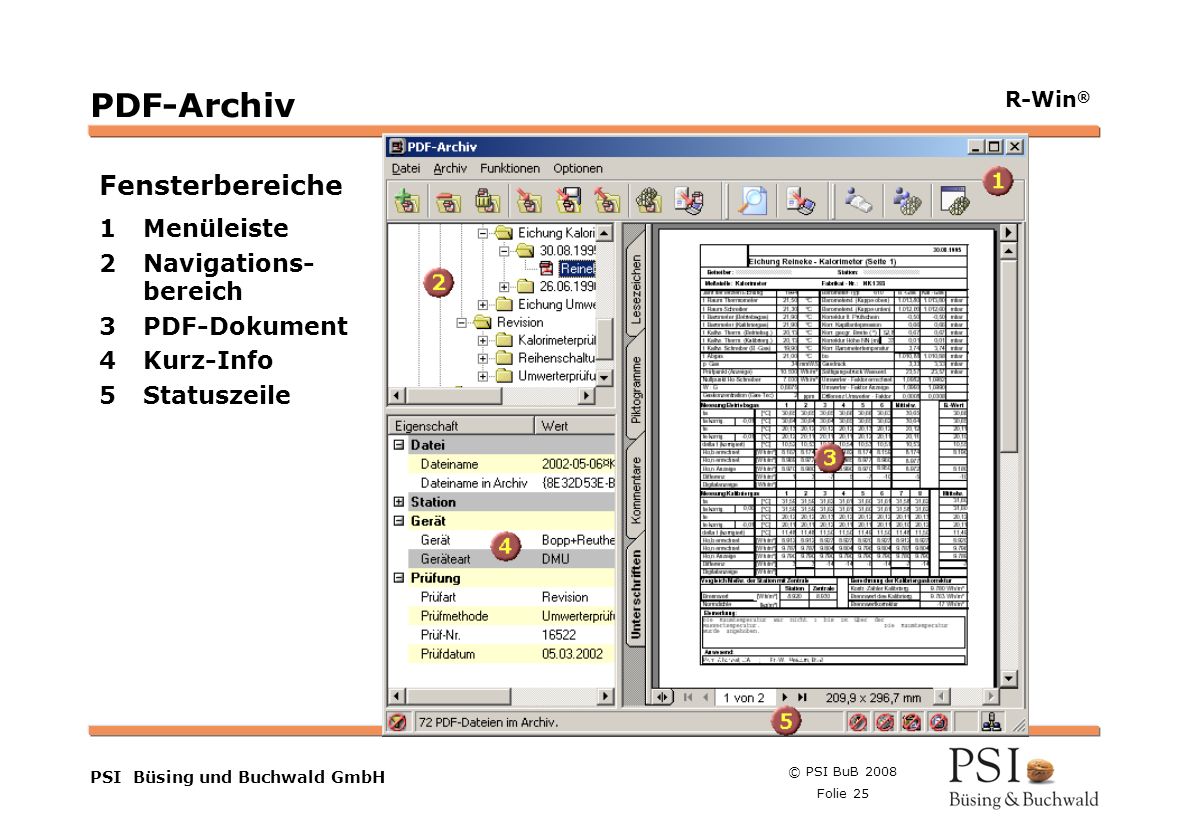Click the pane splitter toggle beside page navigation

point(662,698)
